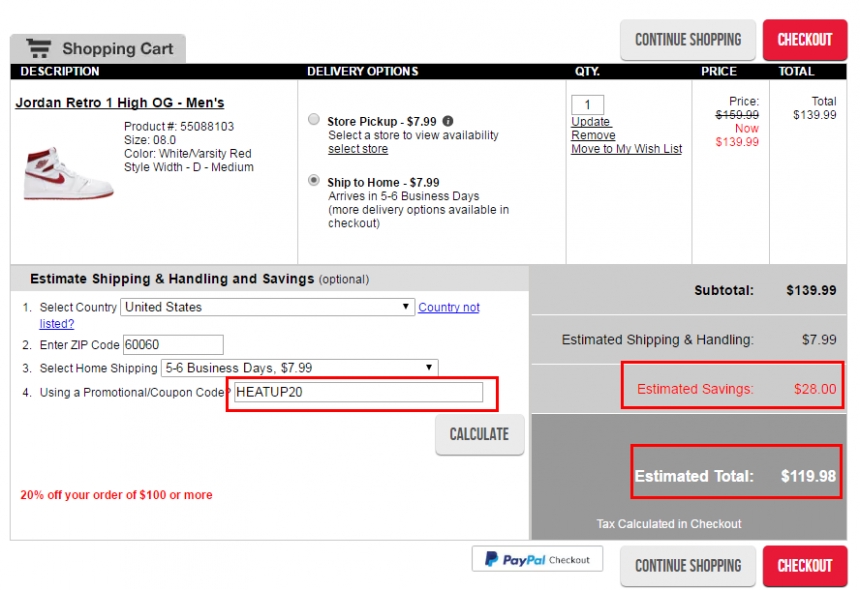Click the 'Select a store to view availability' text

tap(414, 135)
